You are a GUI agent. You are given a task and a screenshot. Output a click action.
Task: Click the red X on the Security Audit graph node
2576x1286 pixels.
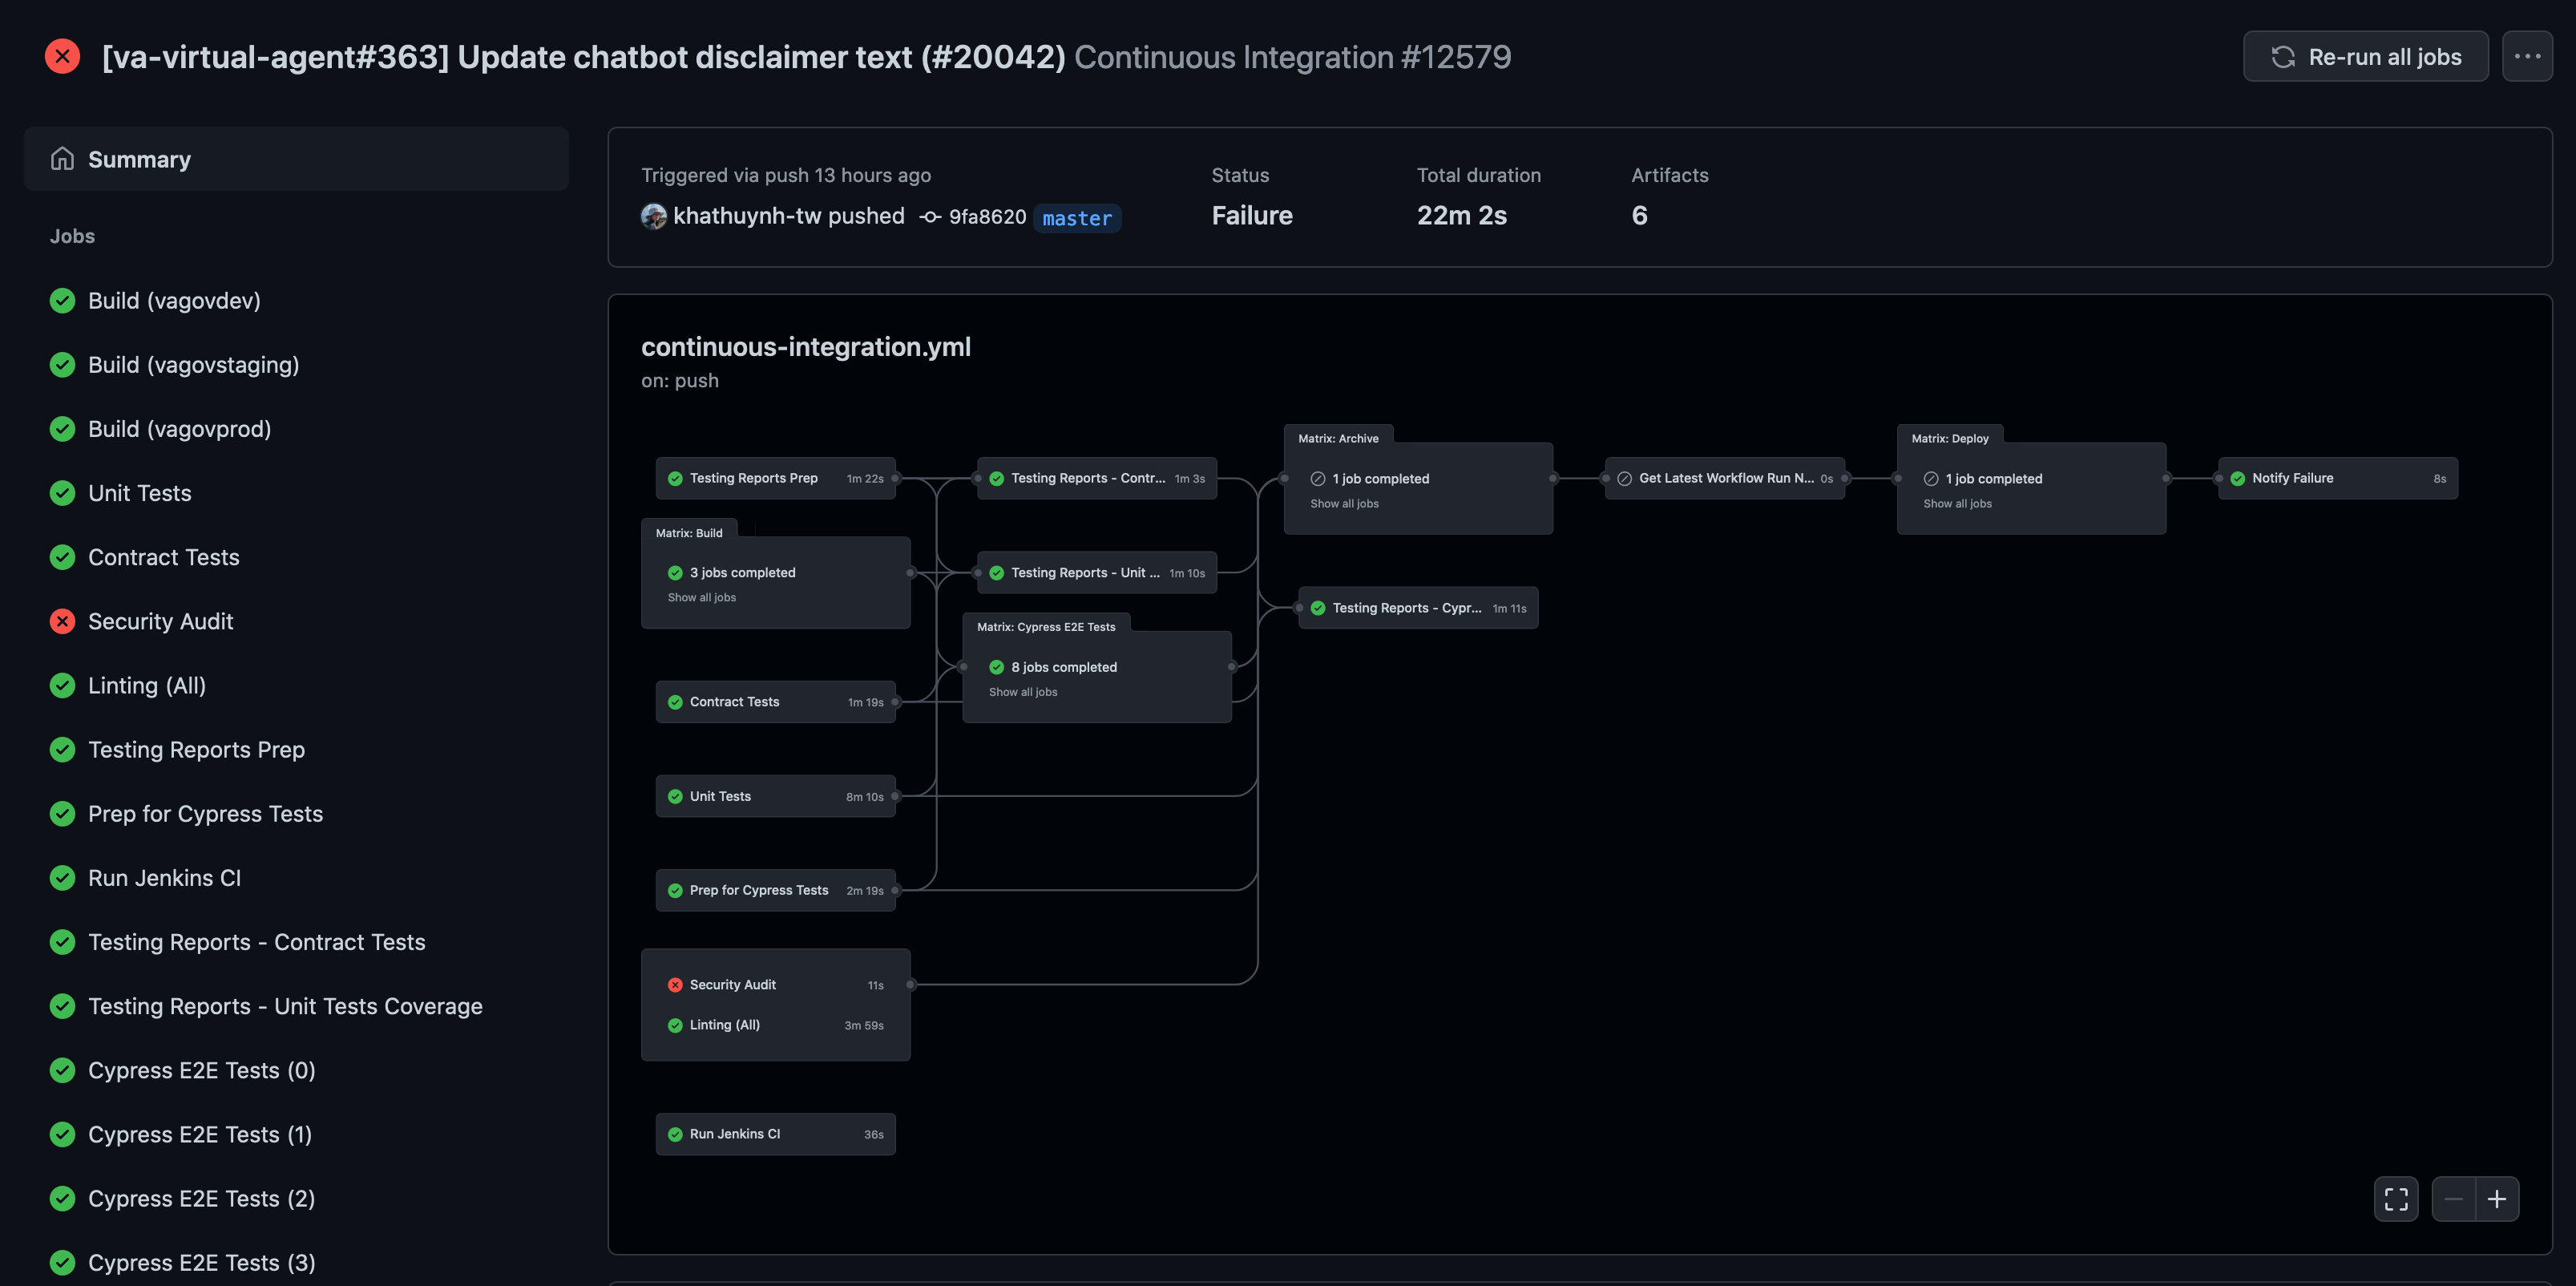(x=676, y=984)
